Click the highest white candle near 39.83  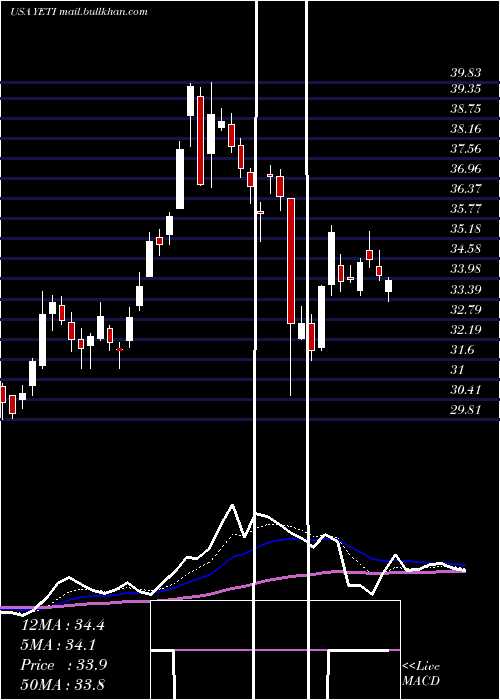[x=191, y=101]
